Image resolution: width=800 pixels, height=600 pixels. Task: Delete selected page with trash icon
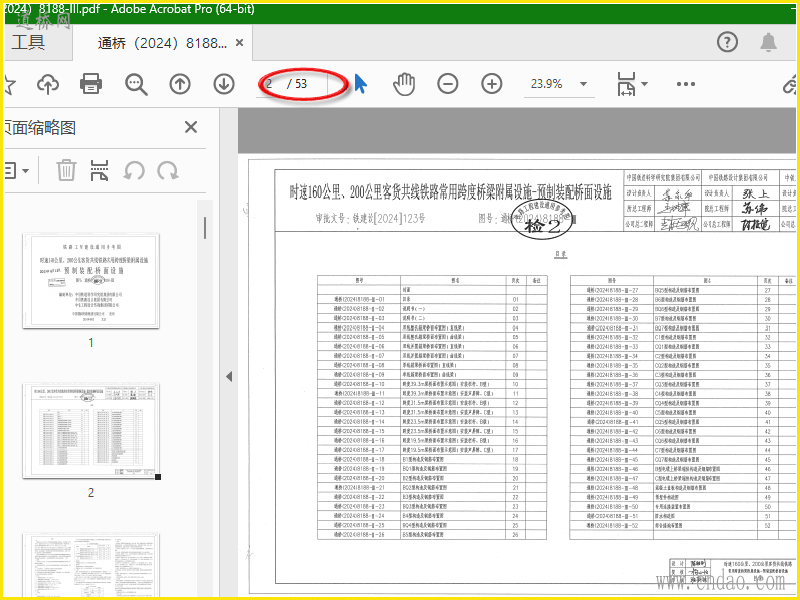coord(66,170)
